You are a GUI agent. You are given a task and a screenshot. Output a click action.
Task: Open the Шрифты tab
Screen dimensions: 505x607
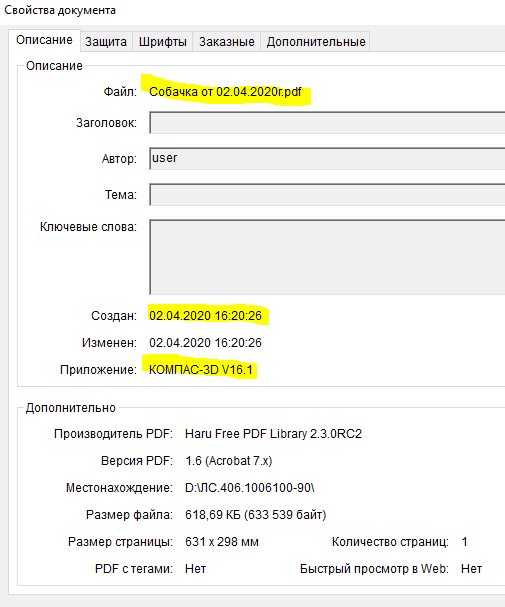163,41
